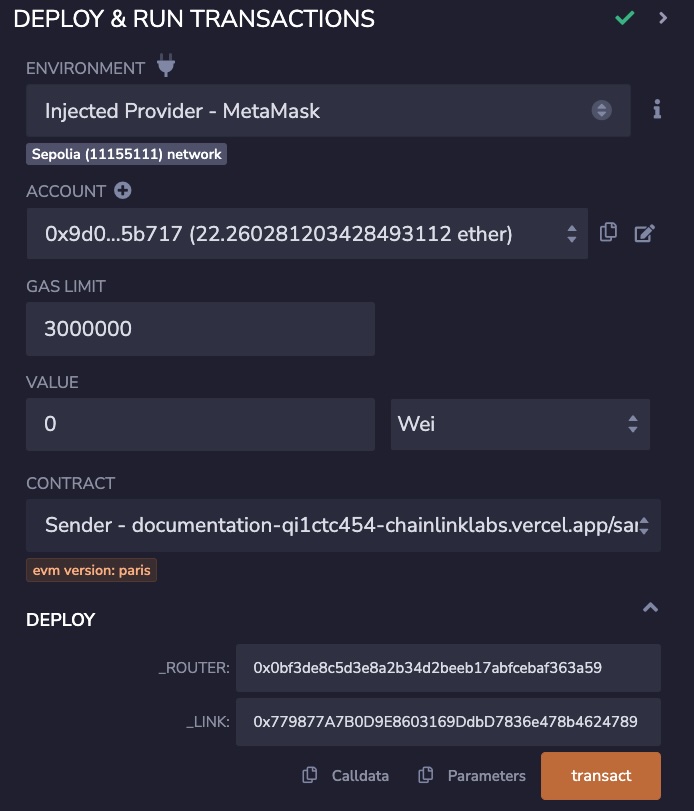
Task: Open the environment info icon
Action: 657,110
